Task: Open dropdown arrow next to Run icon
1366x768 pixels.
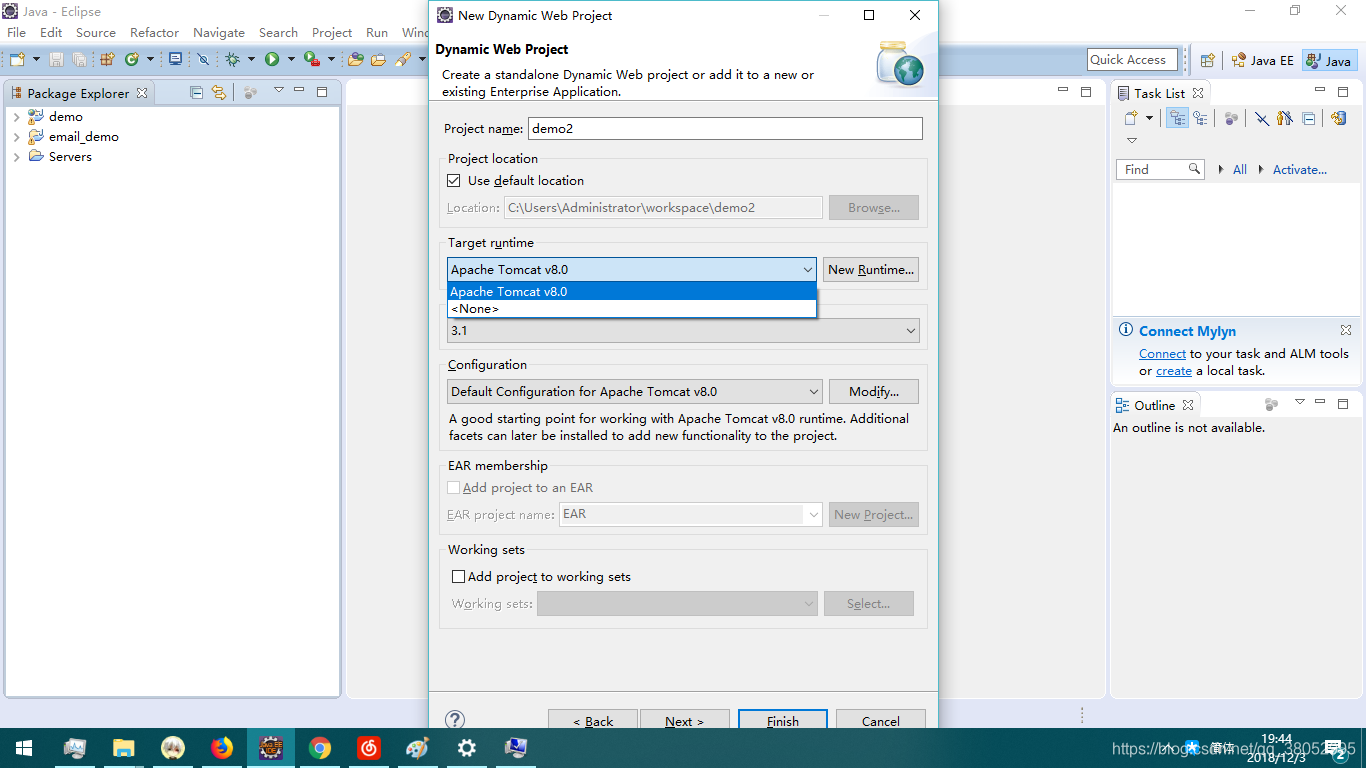Action: click(x=291, y=60)
